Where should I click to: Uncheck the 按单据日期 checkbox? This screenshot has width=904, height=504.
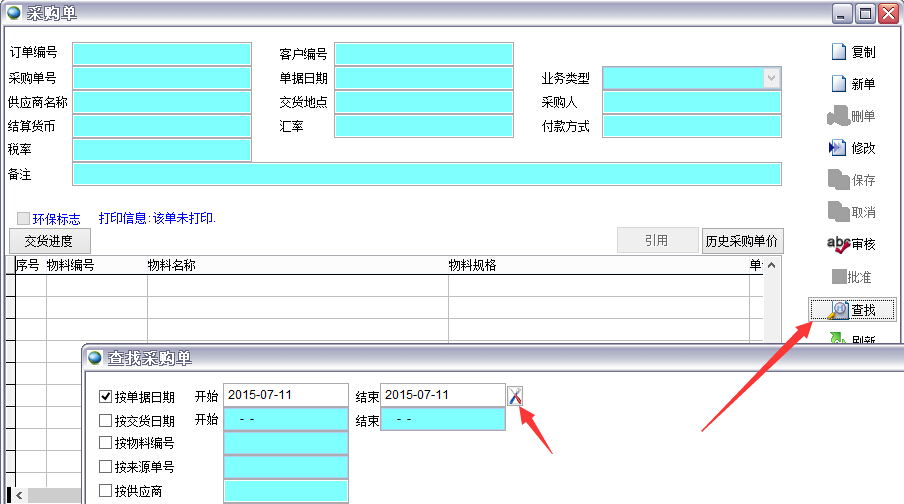106,396
